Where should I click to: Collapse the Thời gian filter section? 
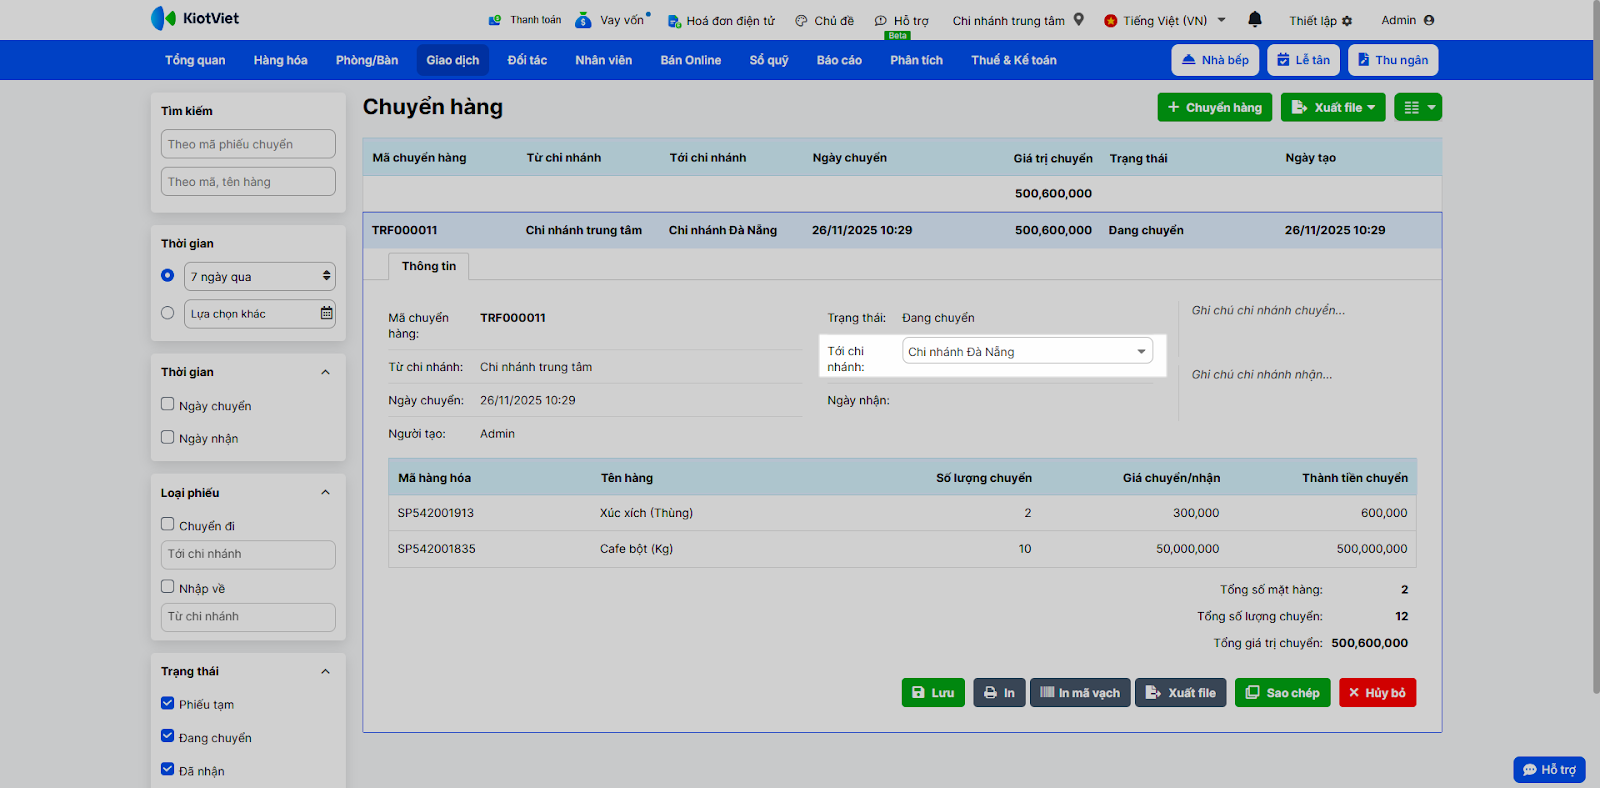[x=325, y=372]
